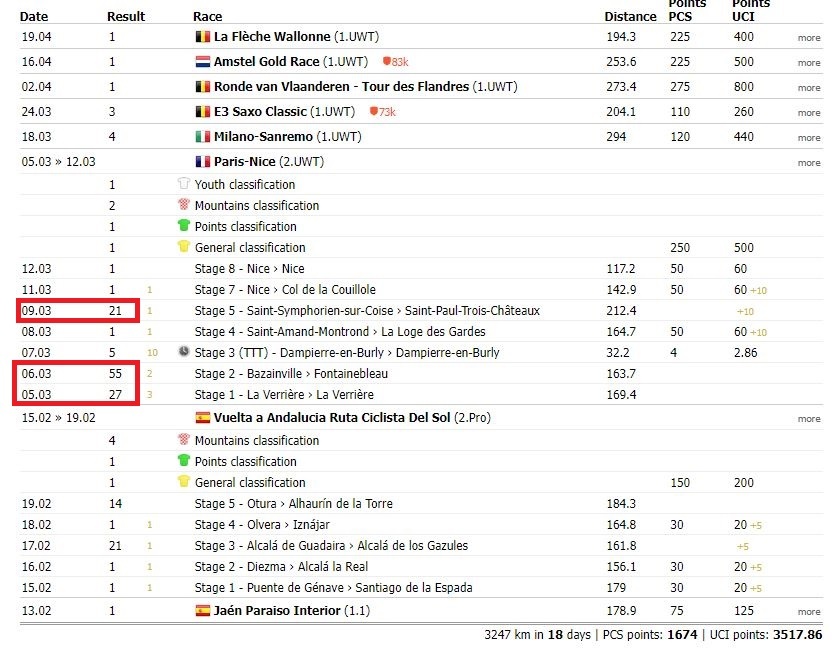837x648 pixels.
Task: Open Vuelta a Andalucia Points classification
Action: point(246,462)
